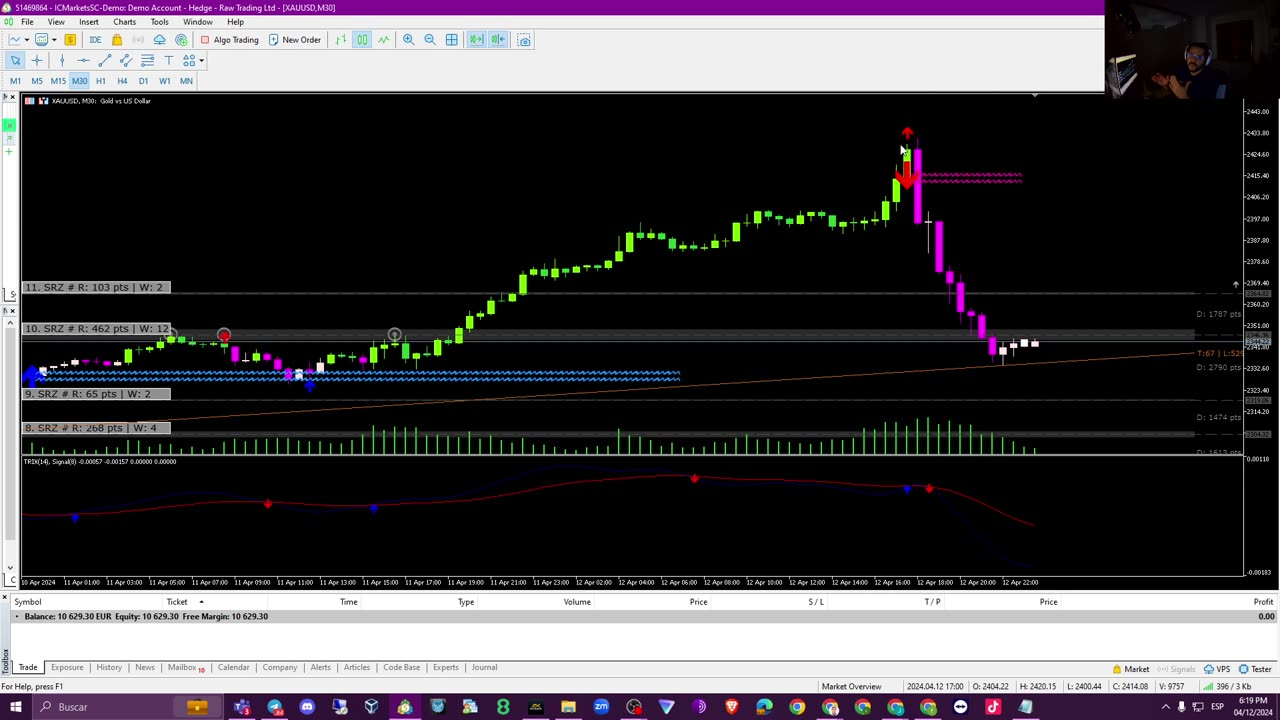
Task: Open the IDE MetaEditor button
Action: click(x=95, y=40)
